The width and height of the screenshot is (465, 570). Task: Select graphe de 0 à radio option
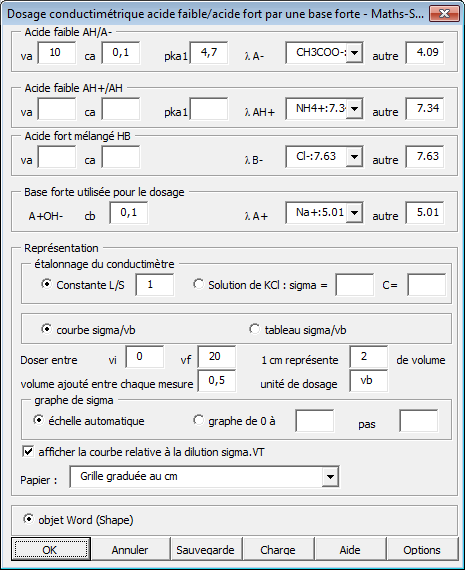coord(198,420)
